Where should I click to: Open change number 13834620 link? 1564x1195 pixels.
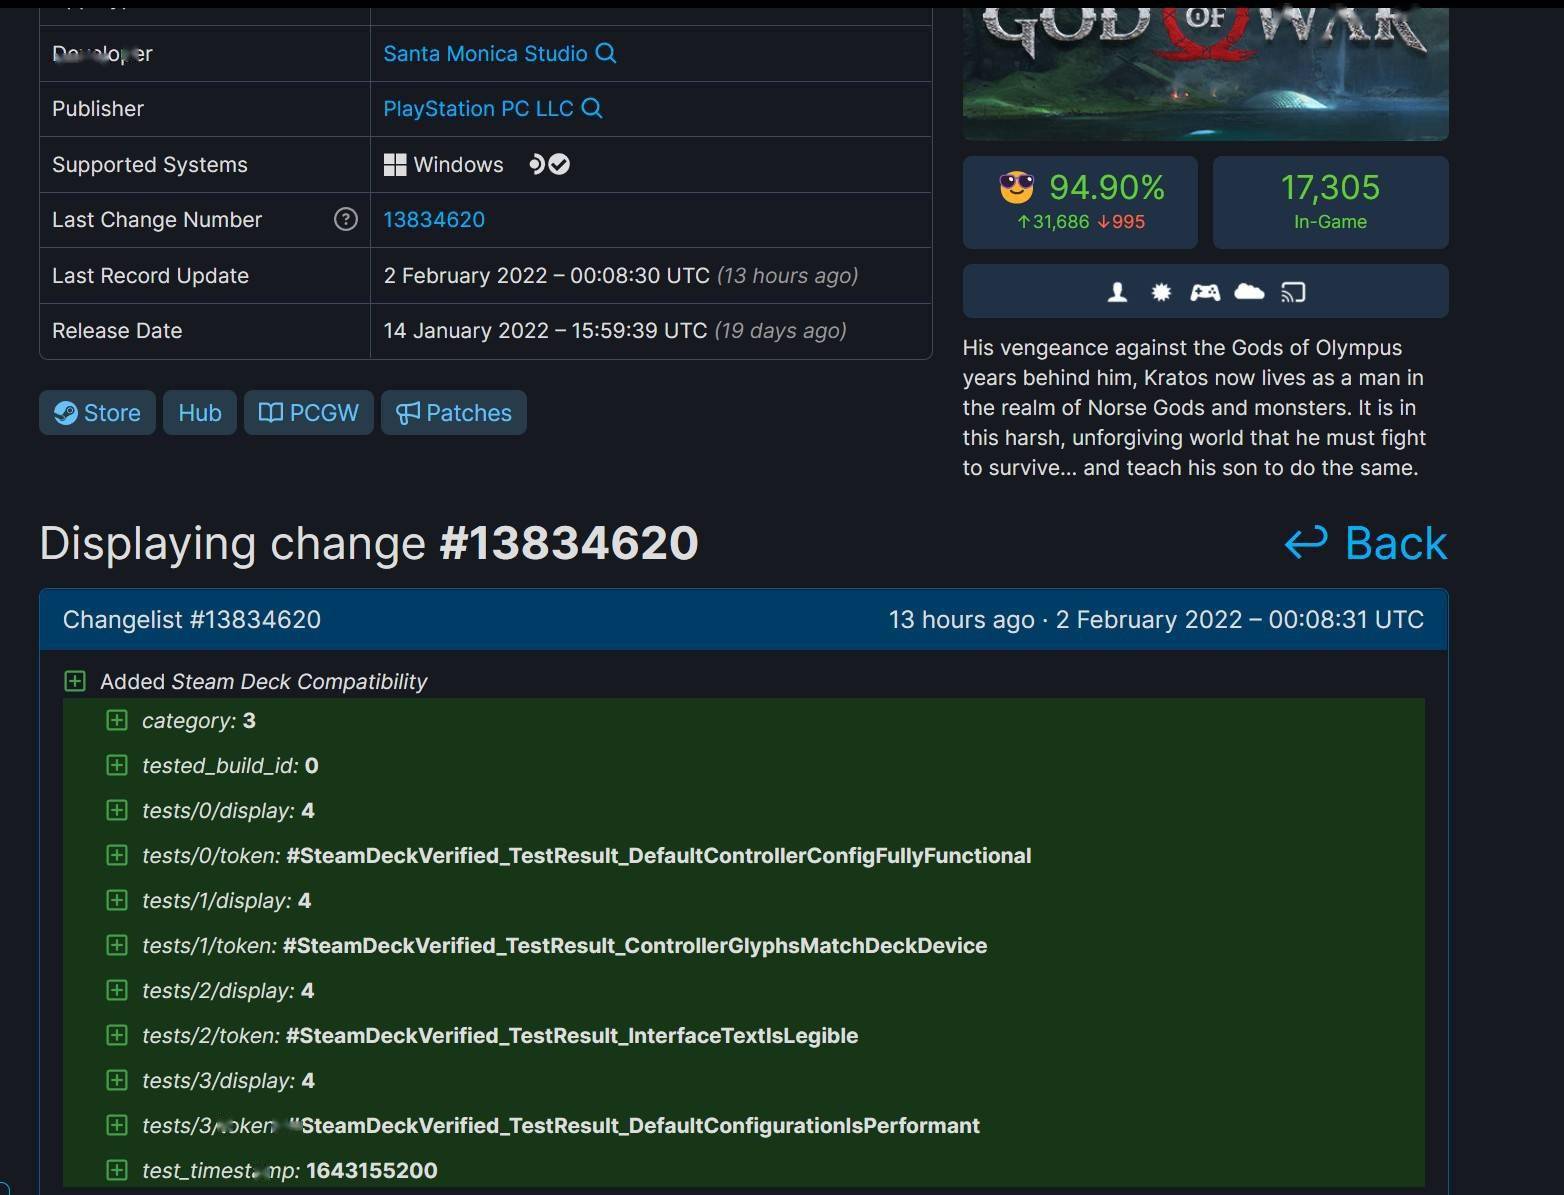click(x=434, y=219)
